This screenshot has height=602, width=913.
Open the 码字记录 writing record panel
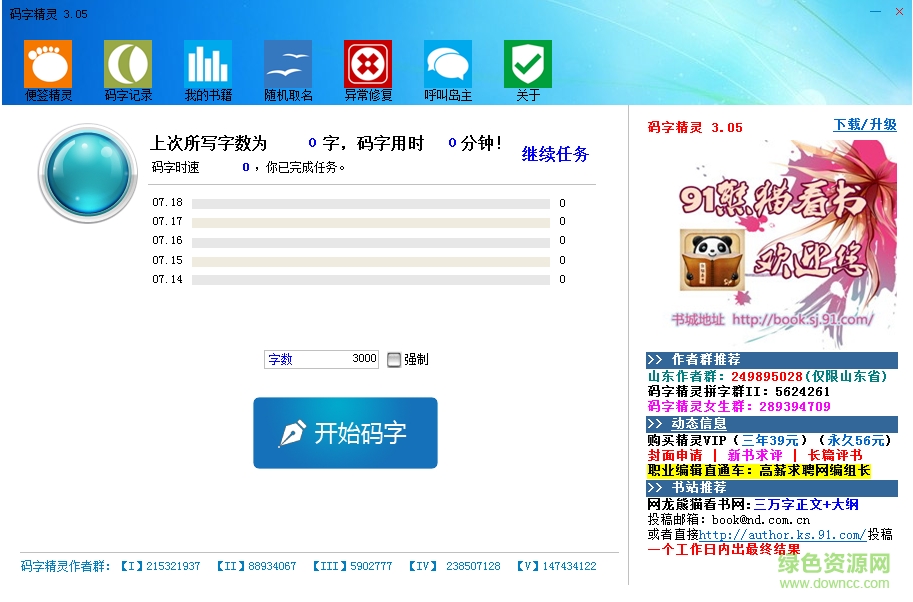[x=127, y=70]
